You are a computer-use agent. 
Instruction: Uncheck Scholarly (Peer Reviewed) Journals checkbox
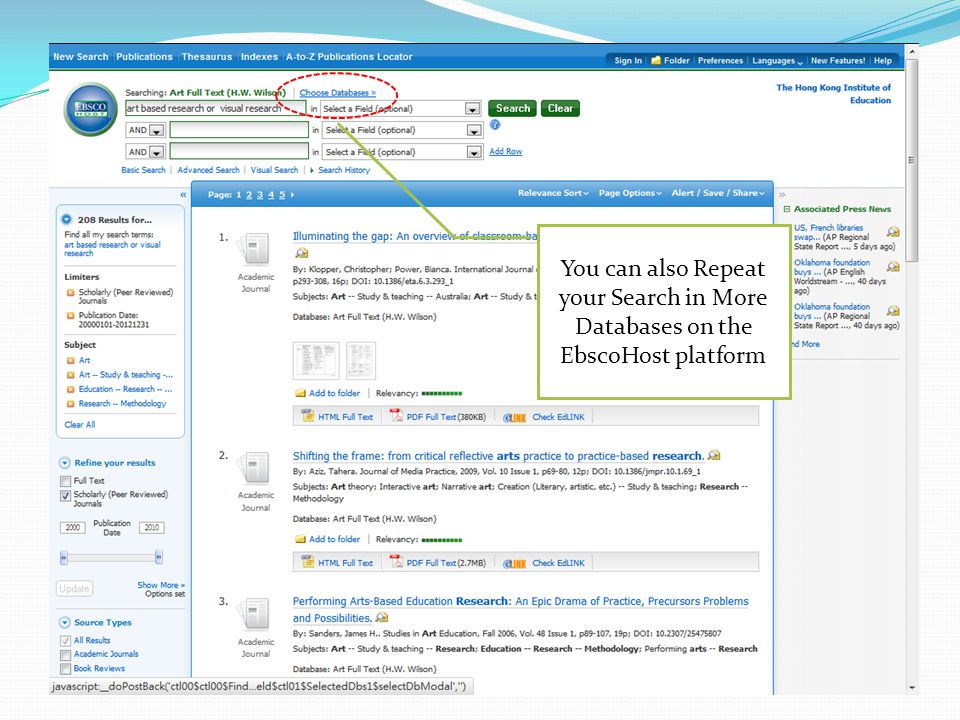pos(66,495)
